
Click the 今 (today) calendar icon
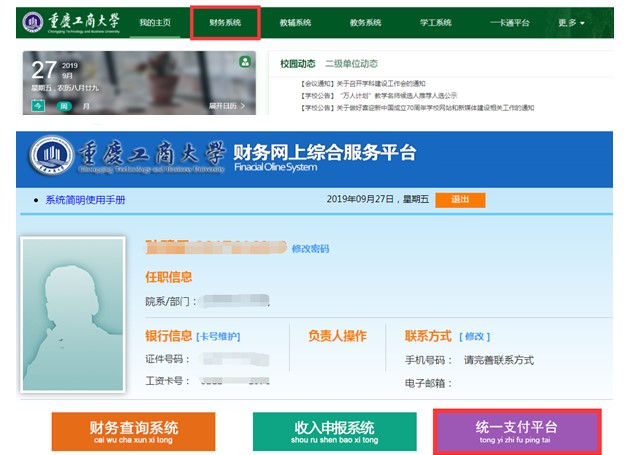click(x=39, y=105)
